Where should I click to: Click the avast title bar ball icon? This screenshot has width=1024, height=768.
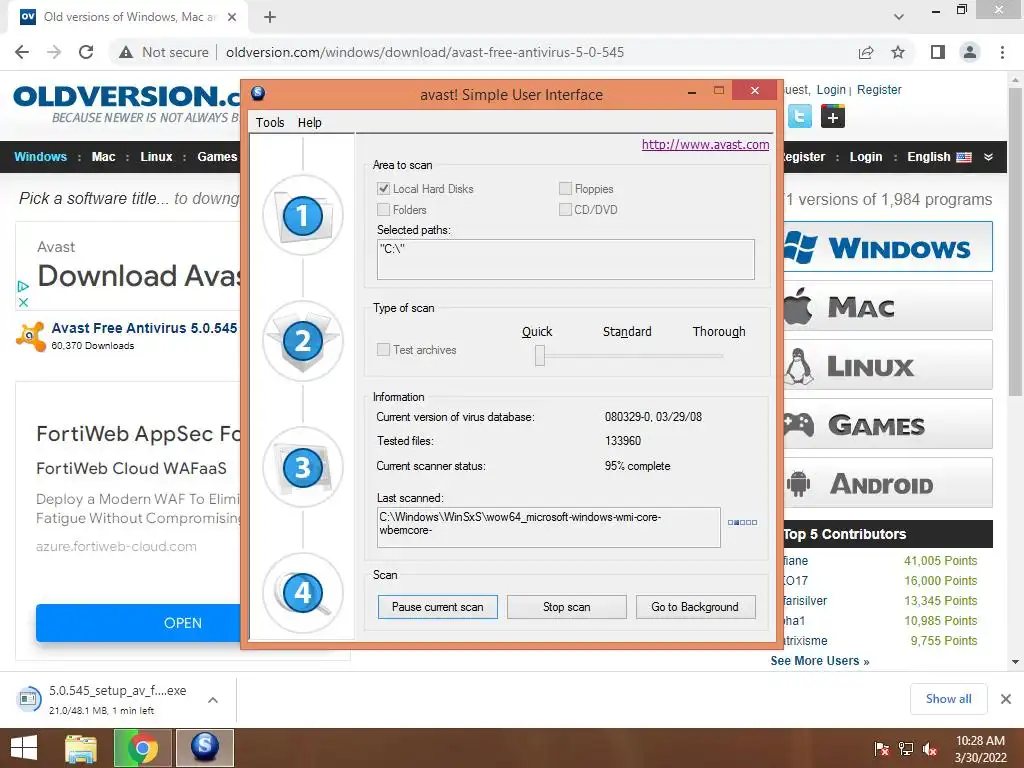258,93
